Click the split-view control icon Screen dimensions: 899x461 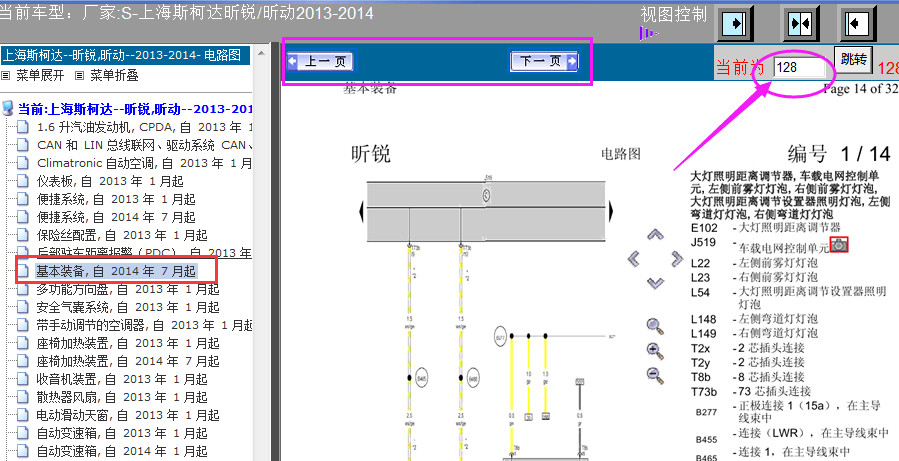coord(799,24)
